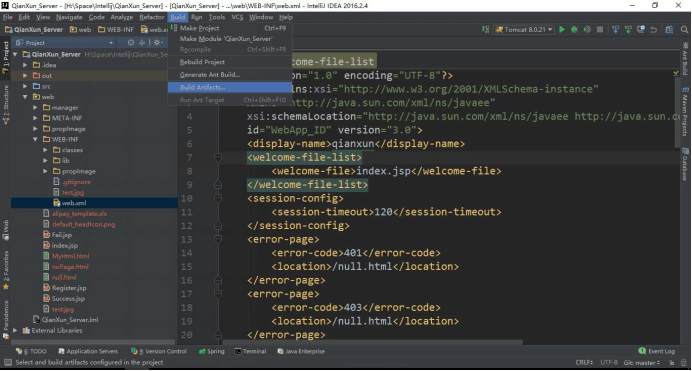Click the stop square icon in toolbar

(x=600, y=30)
